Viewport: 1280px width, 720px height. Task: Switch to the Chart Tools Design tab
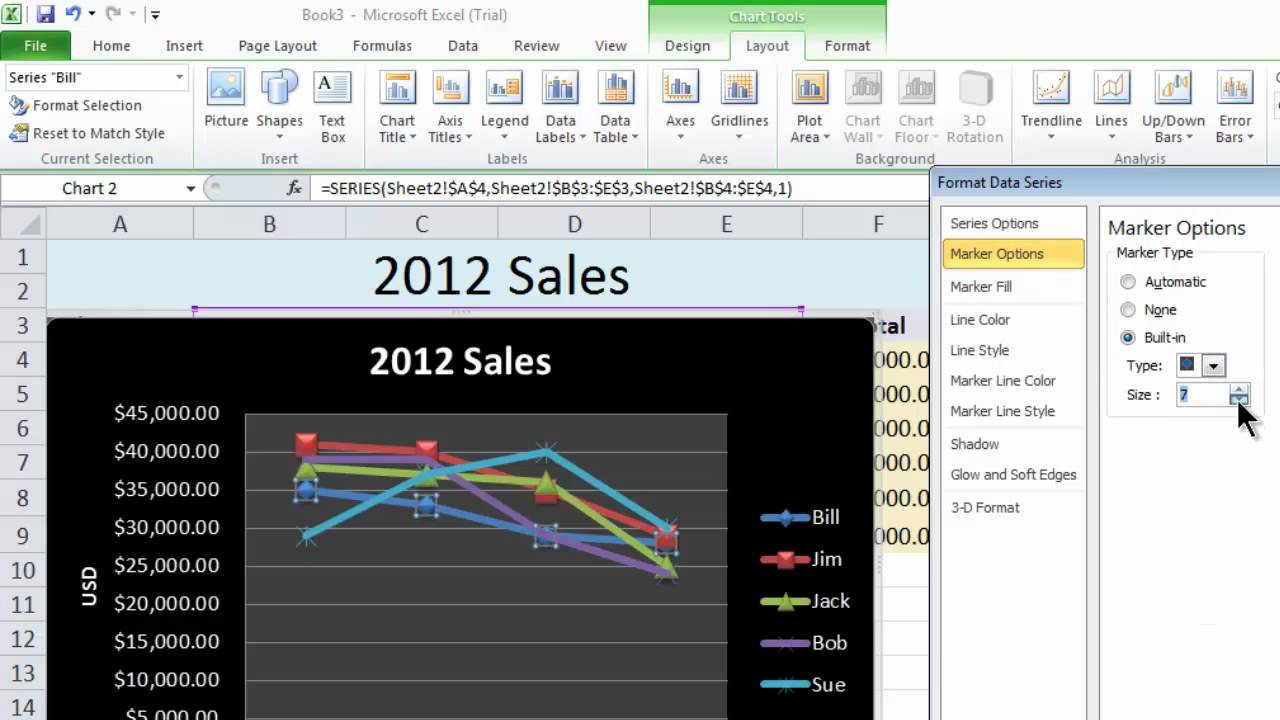click(x=688, y=46)
